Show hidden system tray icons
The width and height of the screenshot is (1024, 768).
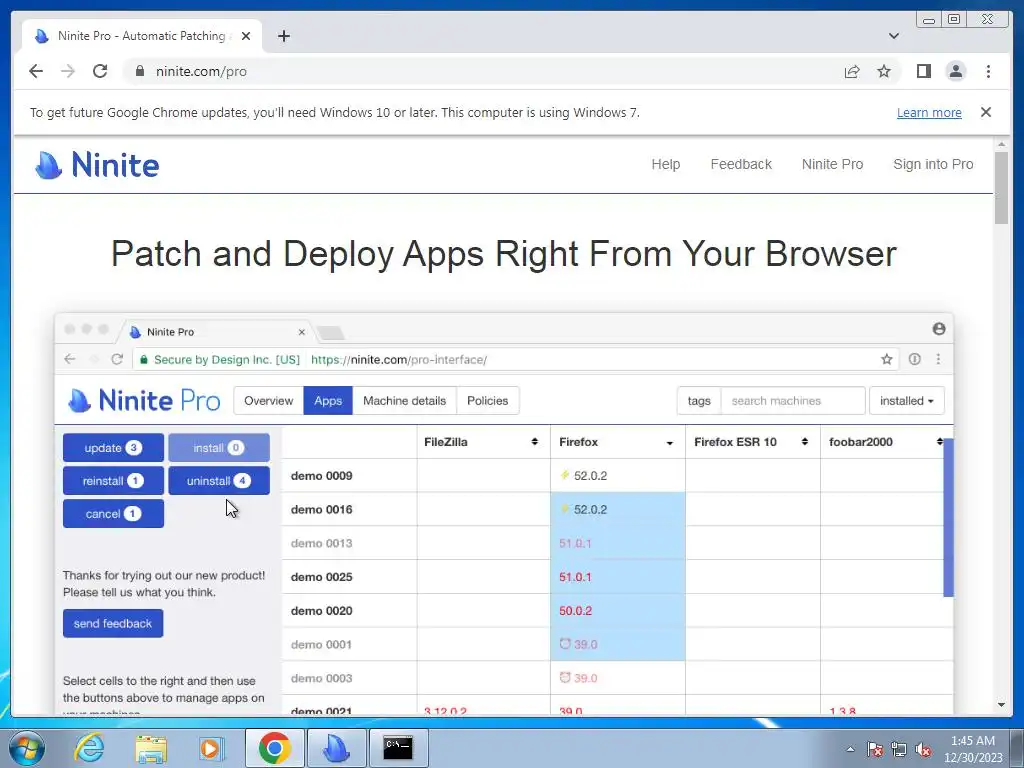pos(850,749)
